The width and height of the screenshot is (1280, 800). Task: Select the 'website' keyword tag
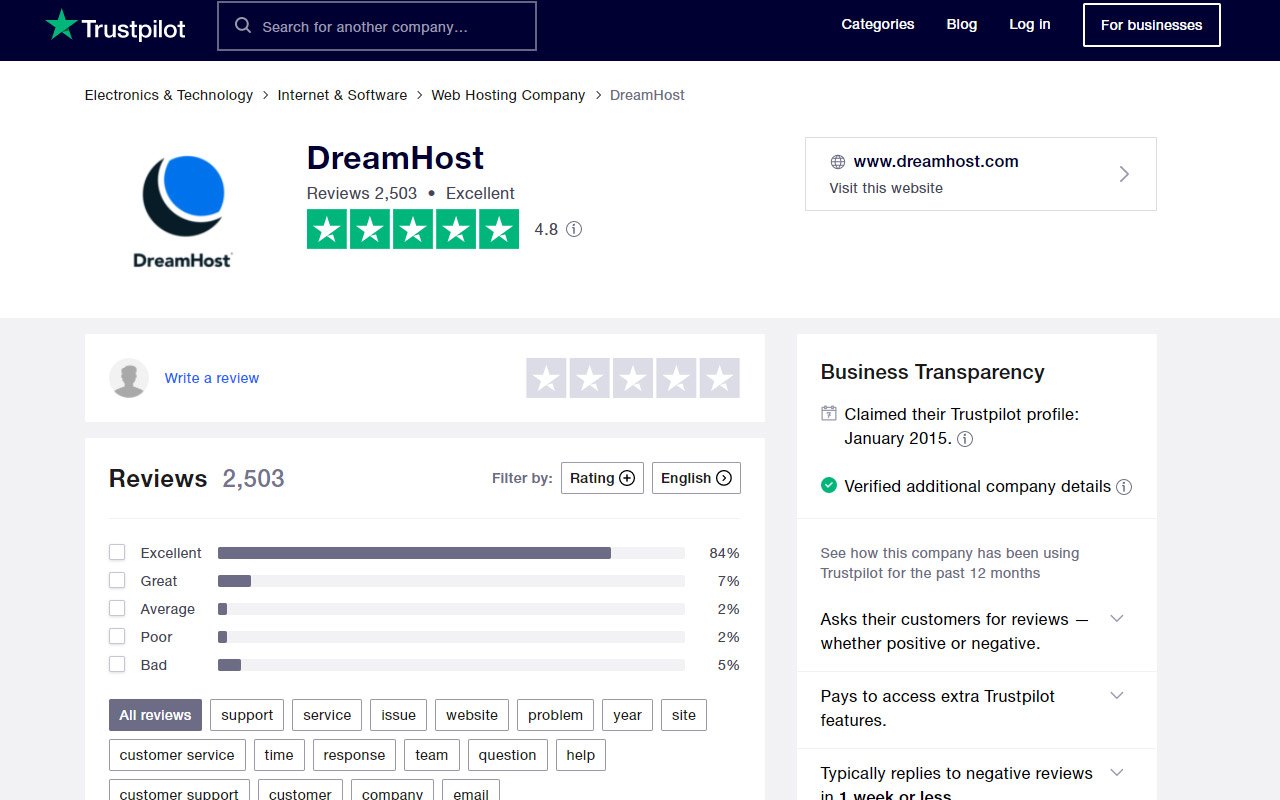tap(472, 715)
